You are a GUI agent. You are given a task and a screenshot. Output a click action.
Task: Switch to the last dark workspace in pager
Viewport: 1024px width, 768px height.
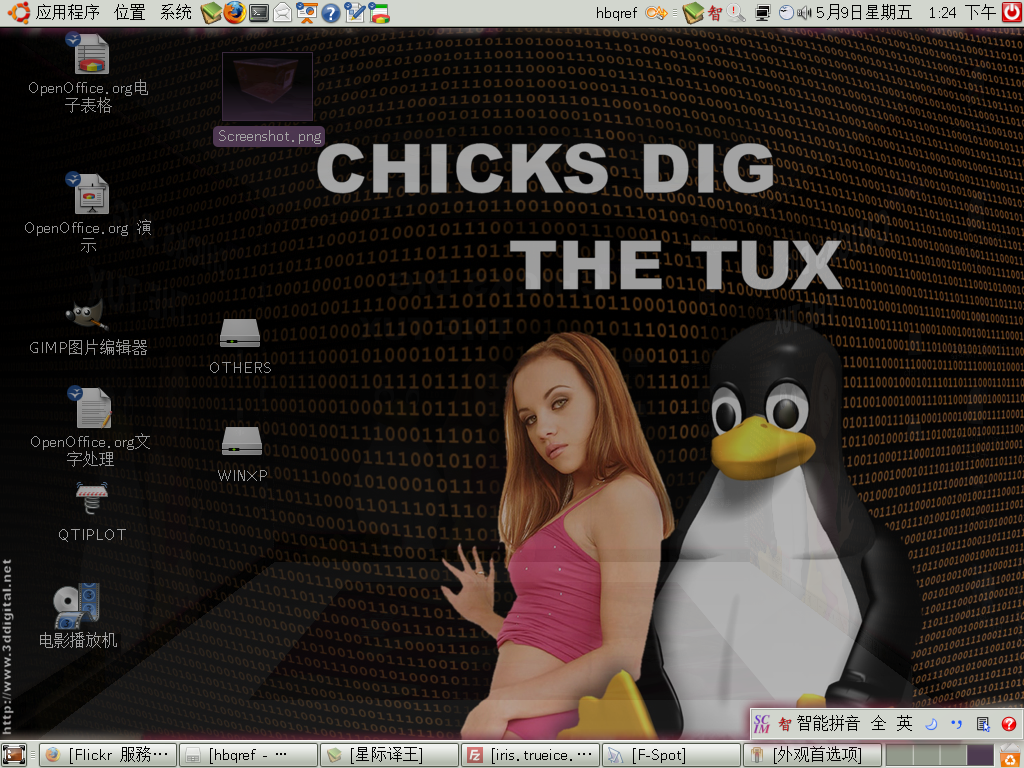point(980,755)
